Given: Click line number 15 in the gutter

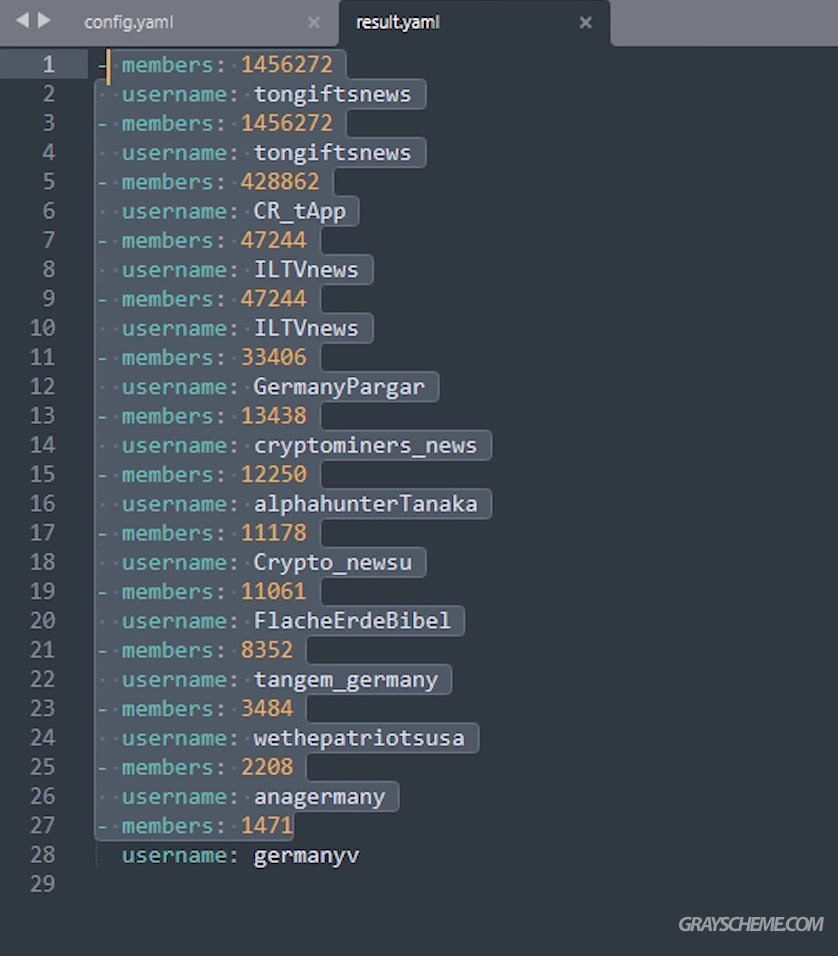Looking at the screenshot, I should 43,474.
